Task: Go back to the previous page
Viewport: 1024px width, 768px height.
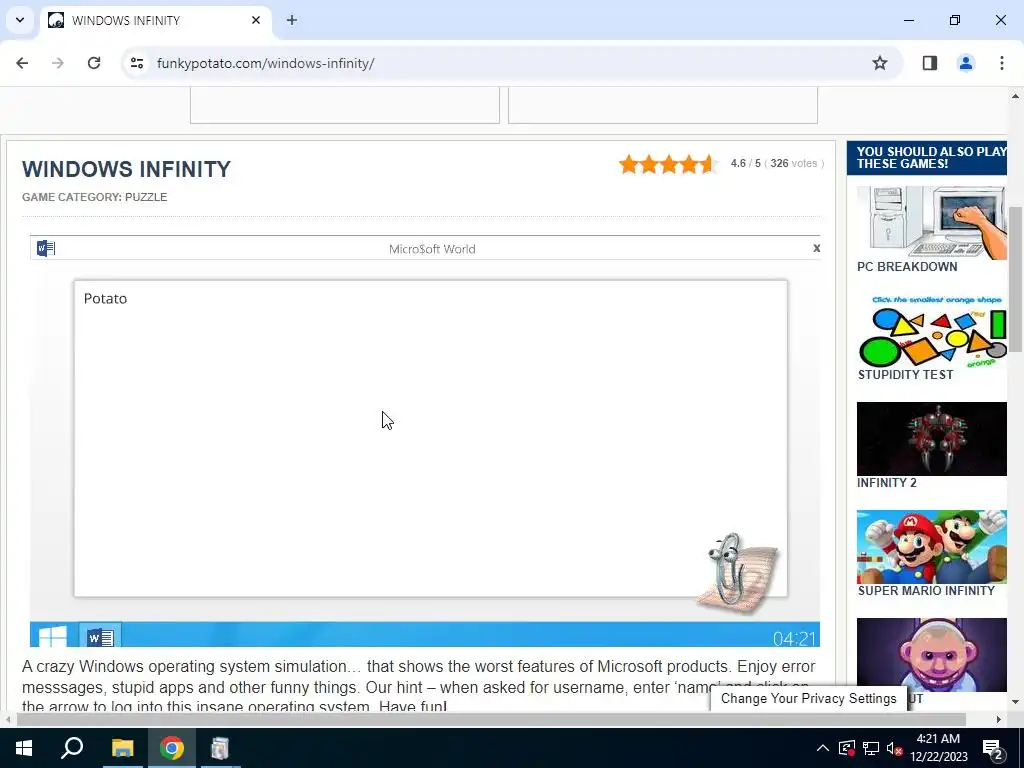Action: (22, 63)
